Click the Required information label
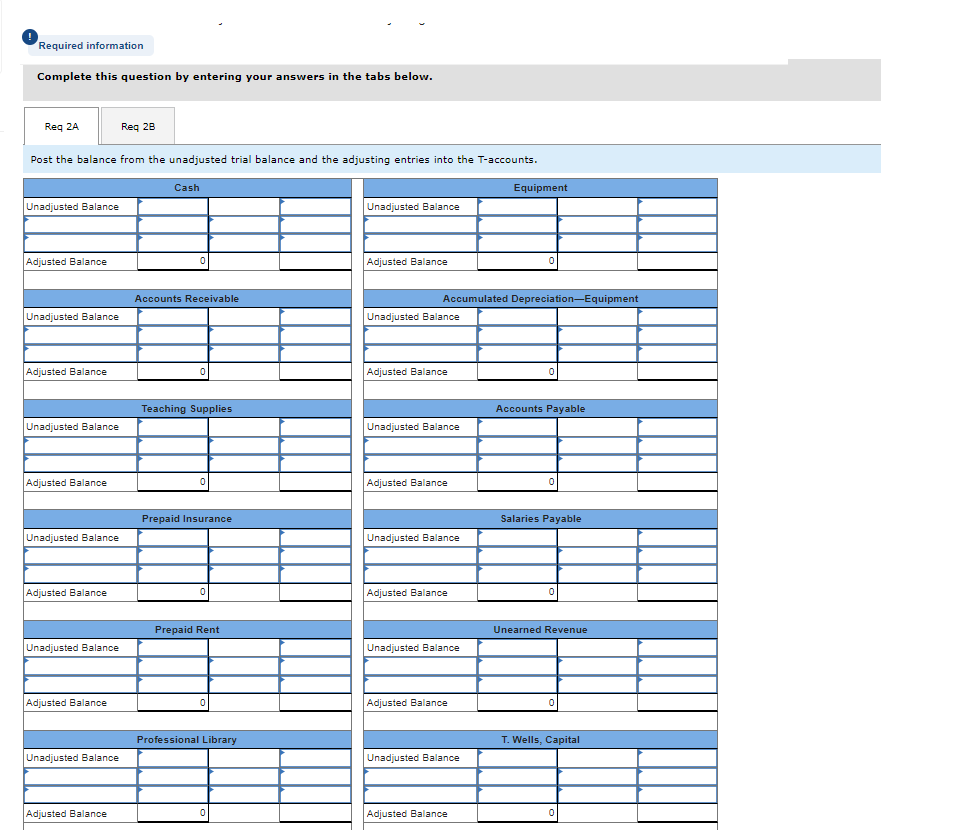This screenshot has width=977, height=830. tap(90, 45)
